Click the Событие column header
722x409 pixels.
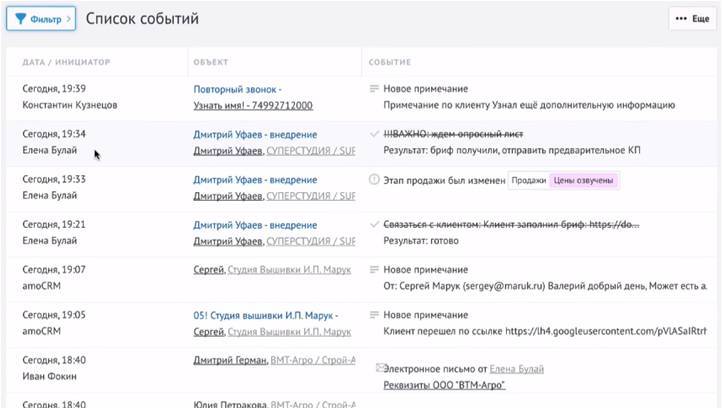coord(389,62)
